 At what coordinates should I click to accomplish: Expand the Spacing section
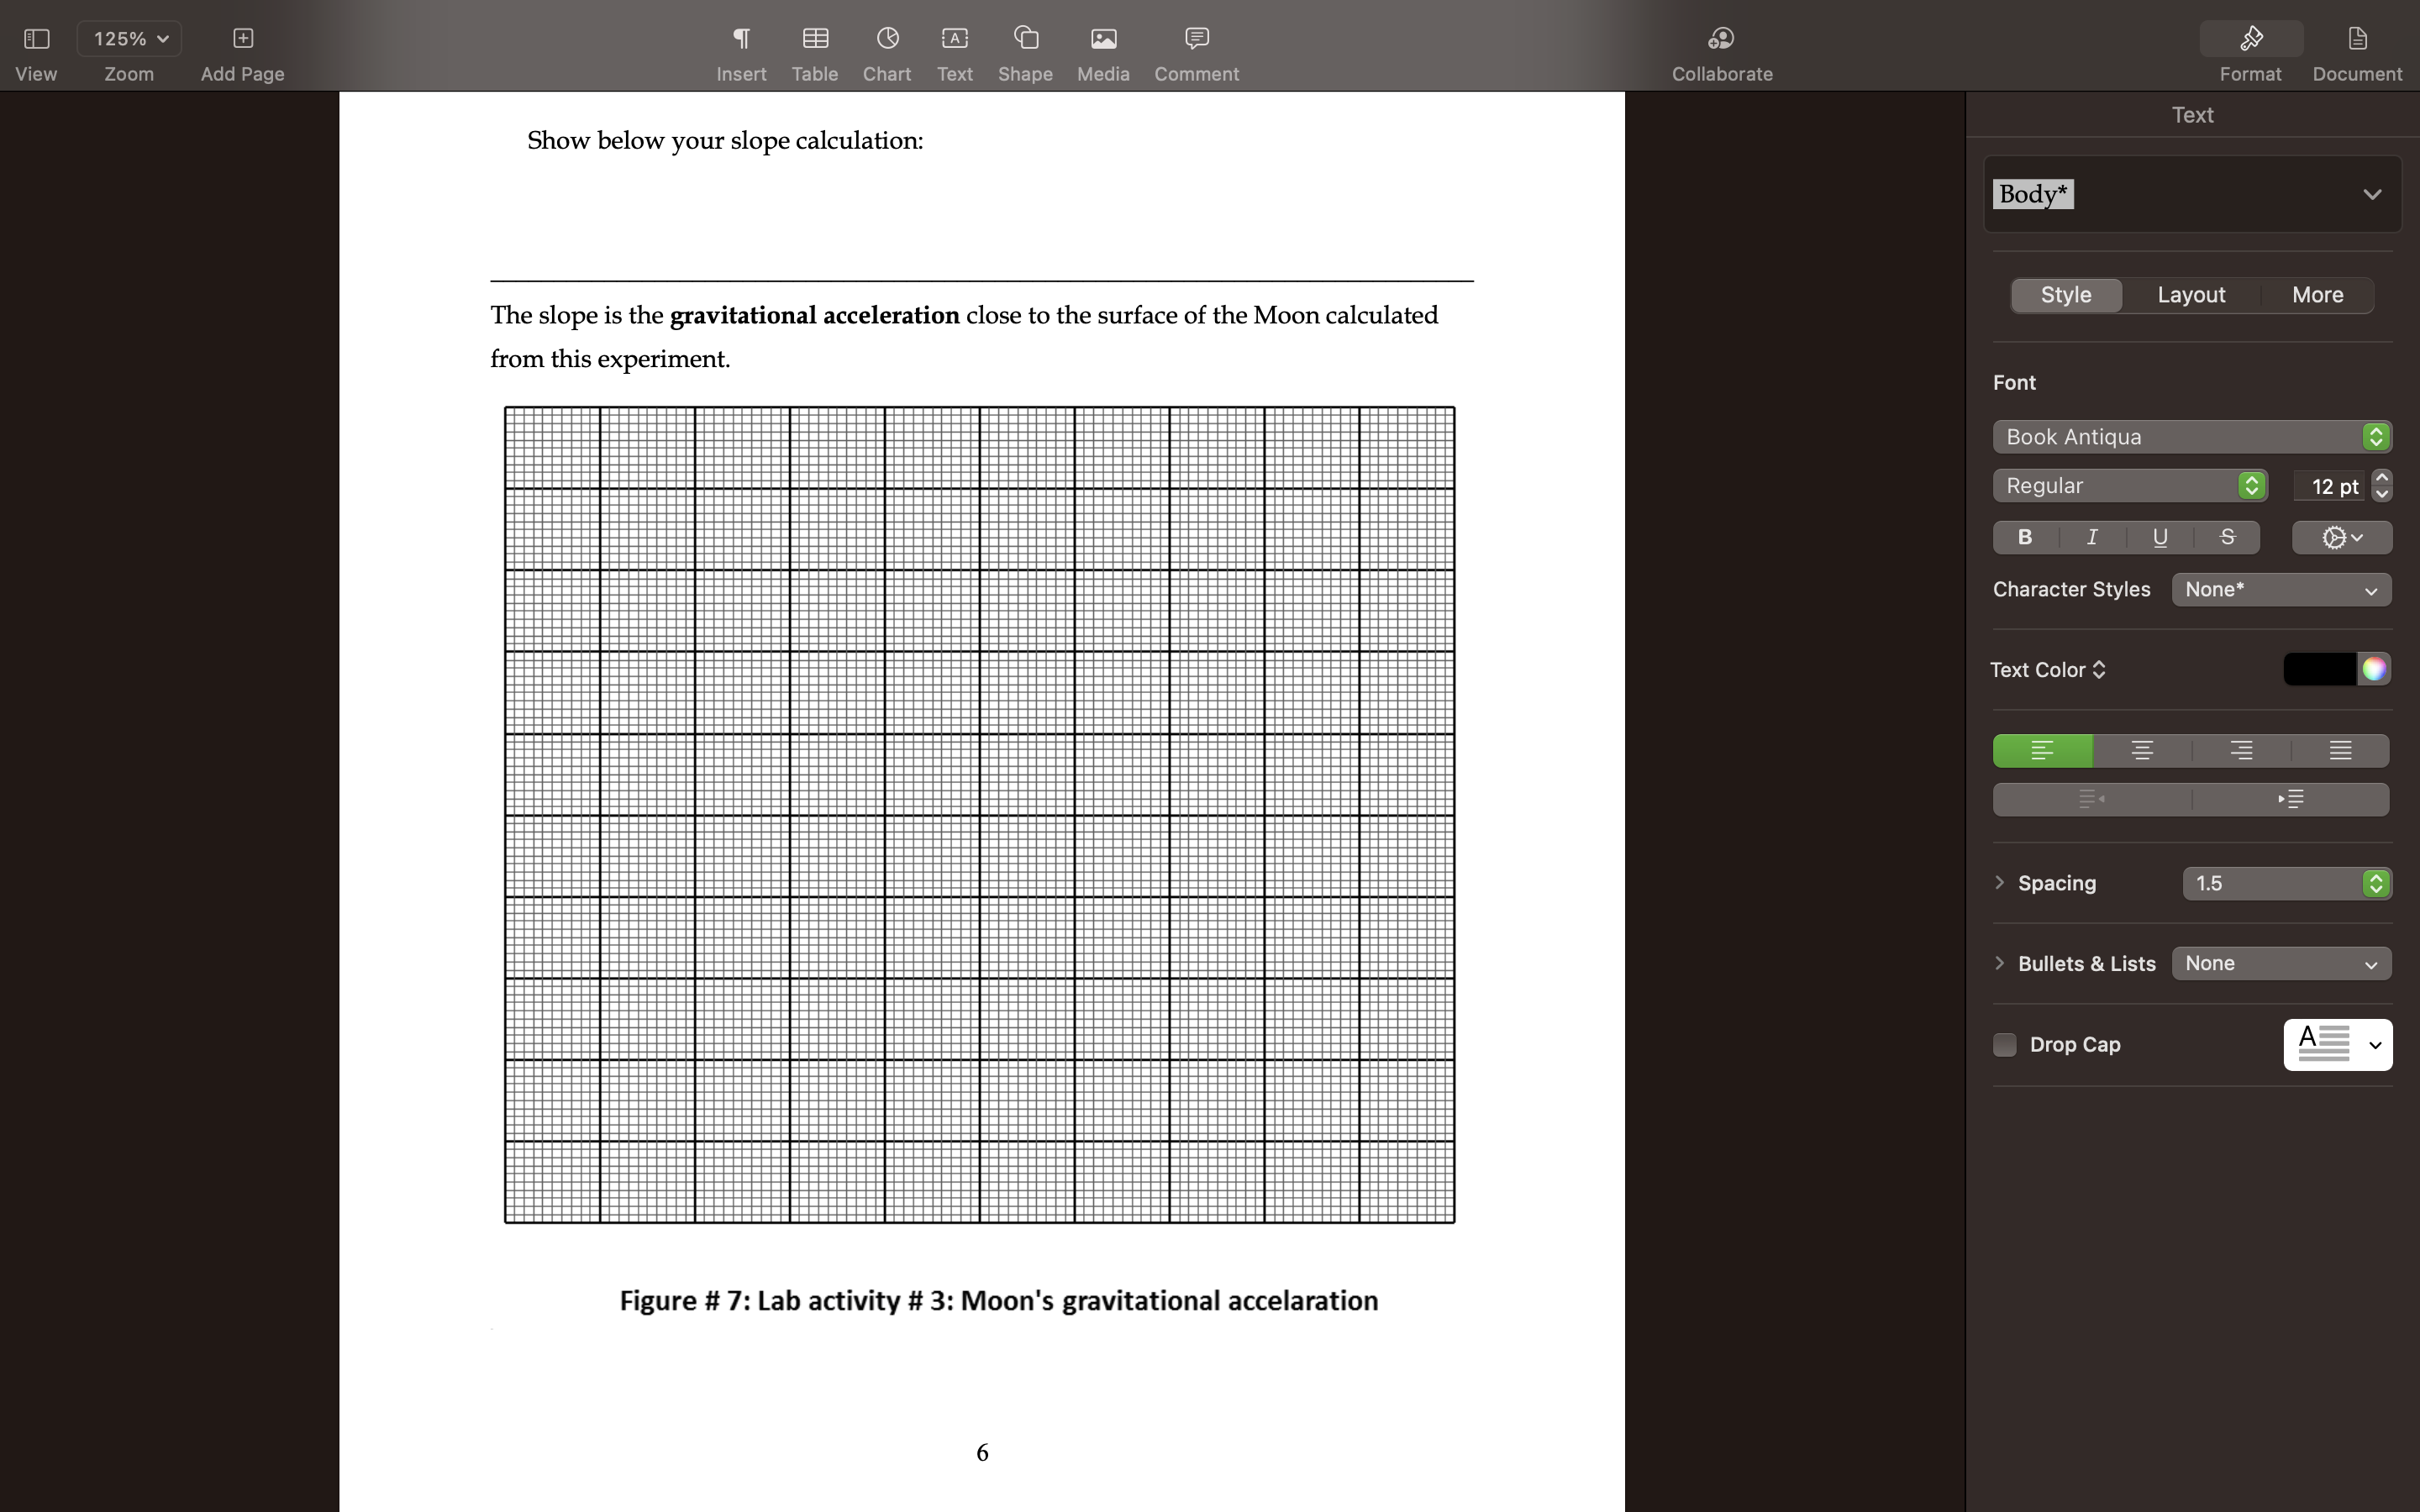click(2001, 882)
